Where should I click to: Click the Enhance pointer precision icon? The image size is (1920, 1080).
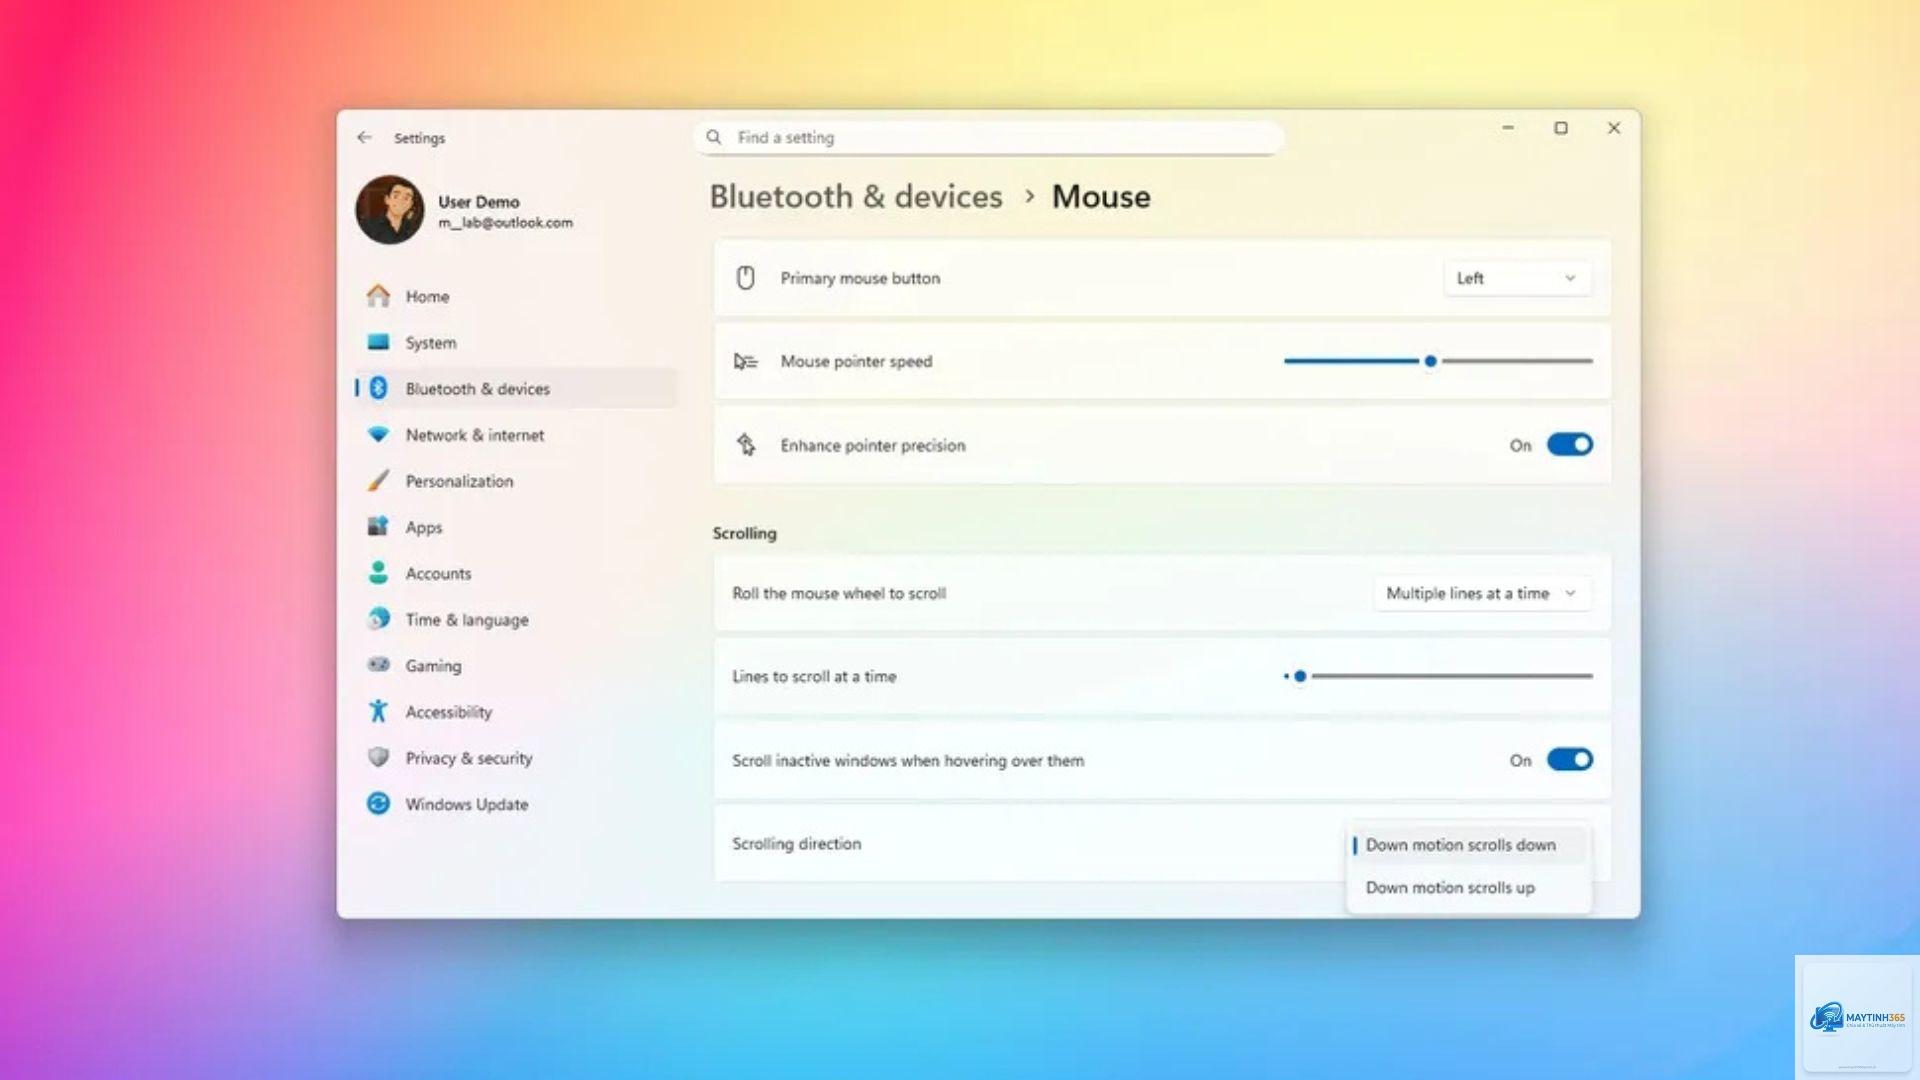click(x=746, y=445)
